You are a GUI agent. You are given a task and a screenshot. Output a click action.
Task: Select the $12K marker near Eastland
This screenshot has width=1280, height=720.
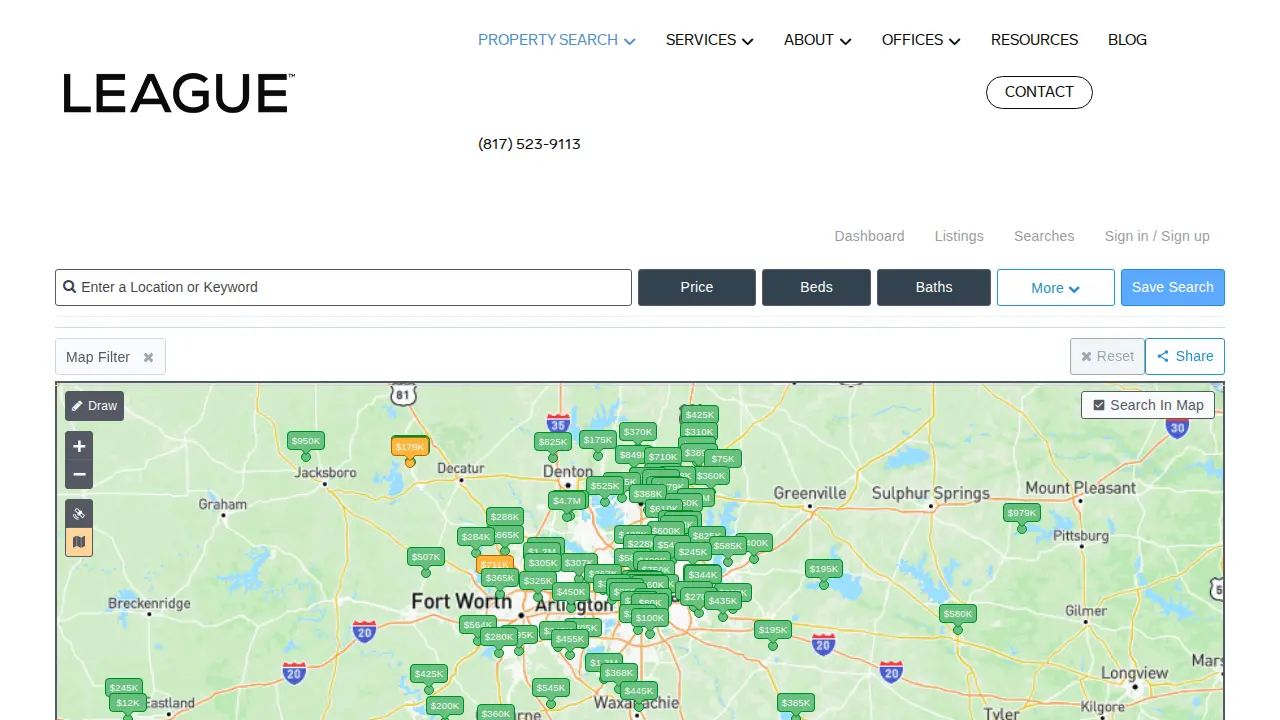[x=128, y=703]
